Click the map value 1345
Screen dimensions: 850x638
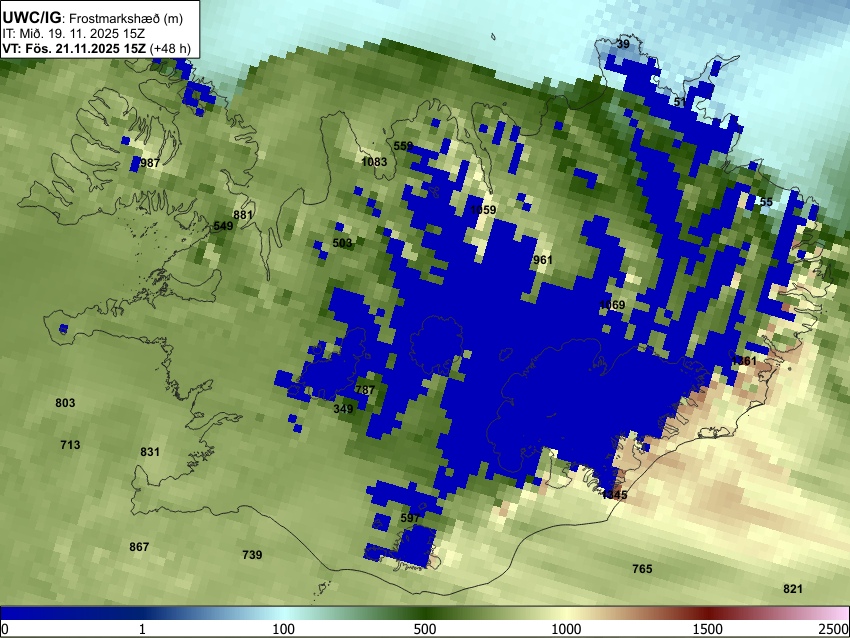[x=614, y=494]
